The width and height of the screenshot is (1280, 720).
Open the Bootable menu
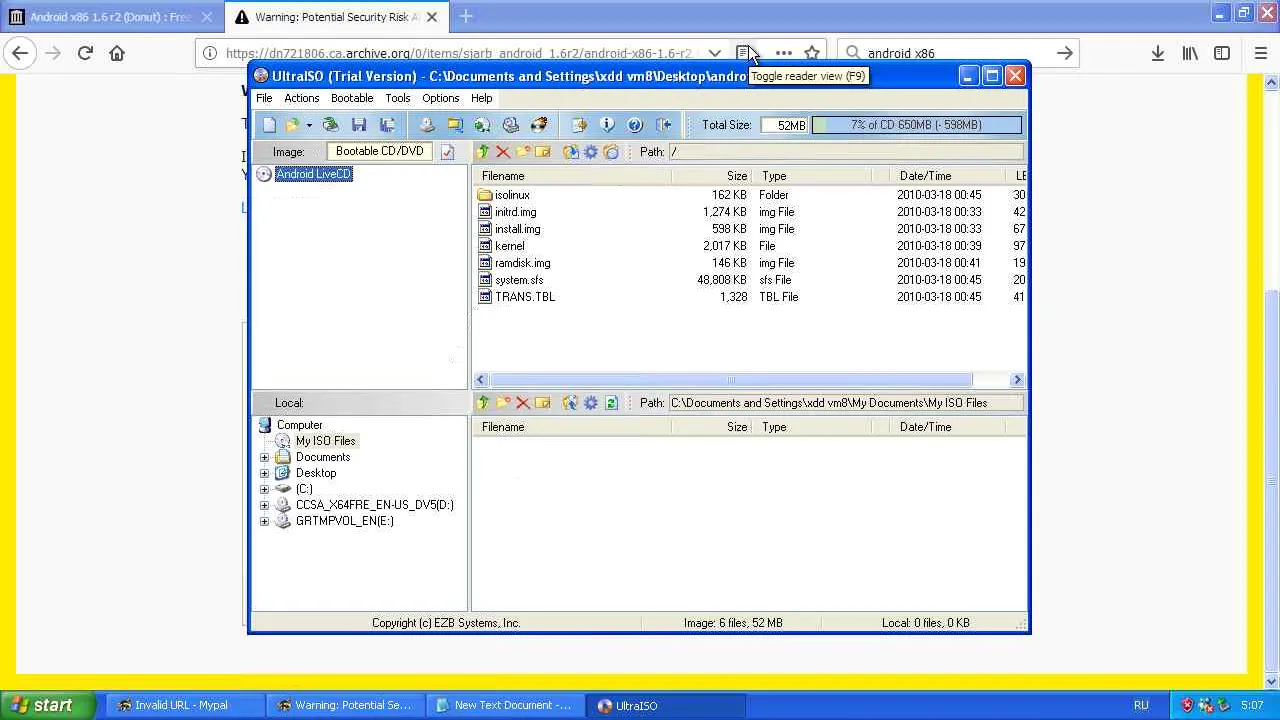(x=352, y=98)
